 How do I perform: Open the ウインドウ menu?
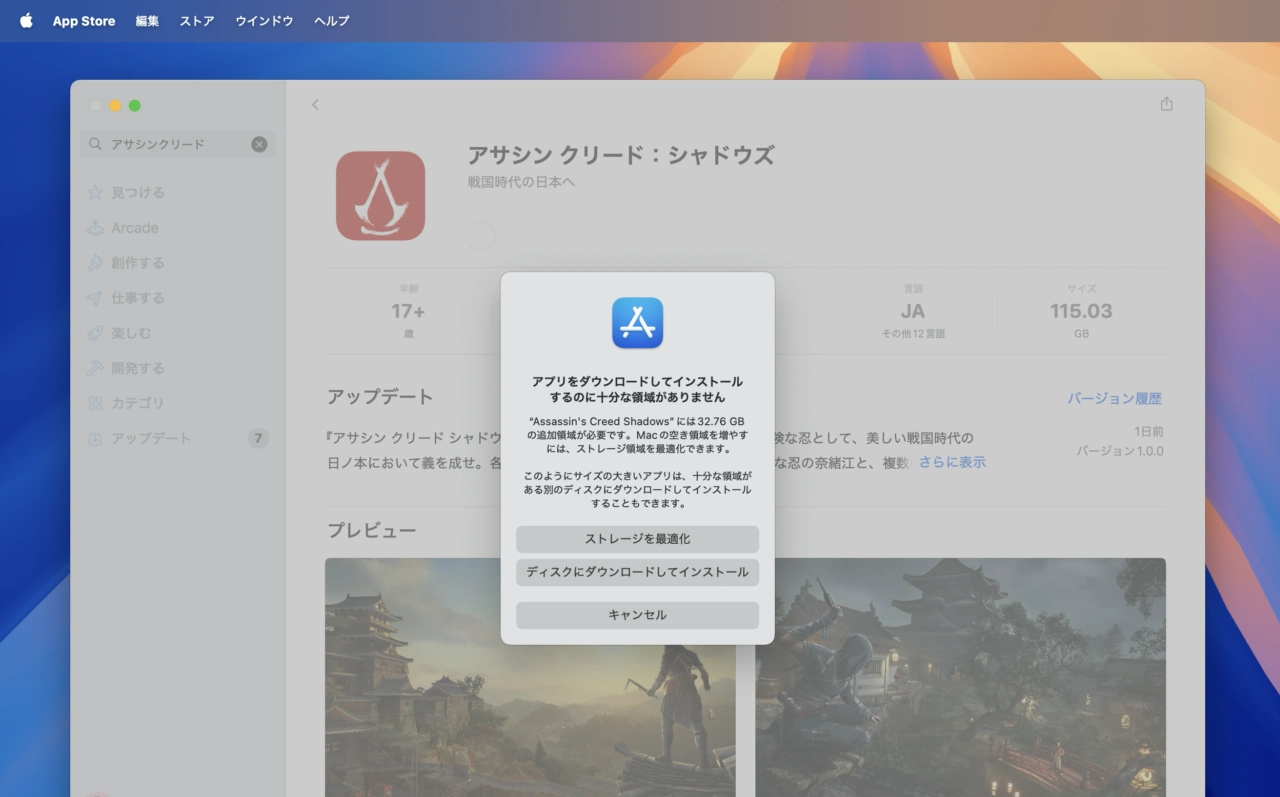[x=264, y=21]
